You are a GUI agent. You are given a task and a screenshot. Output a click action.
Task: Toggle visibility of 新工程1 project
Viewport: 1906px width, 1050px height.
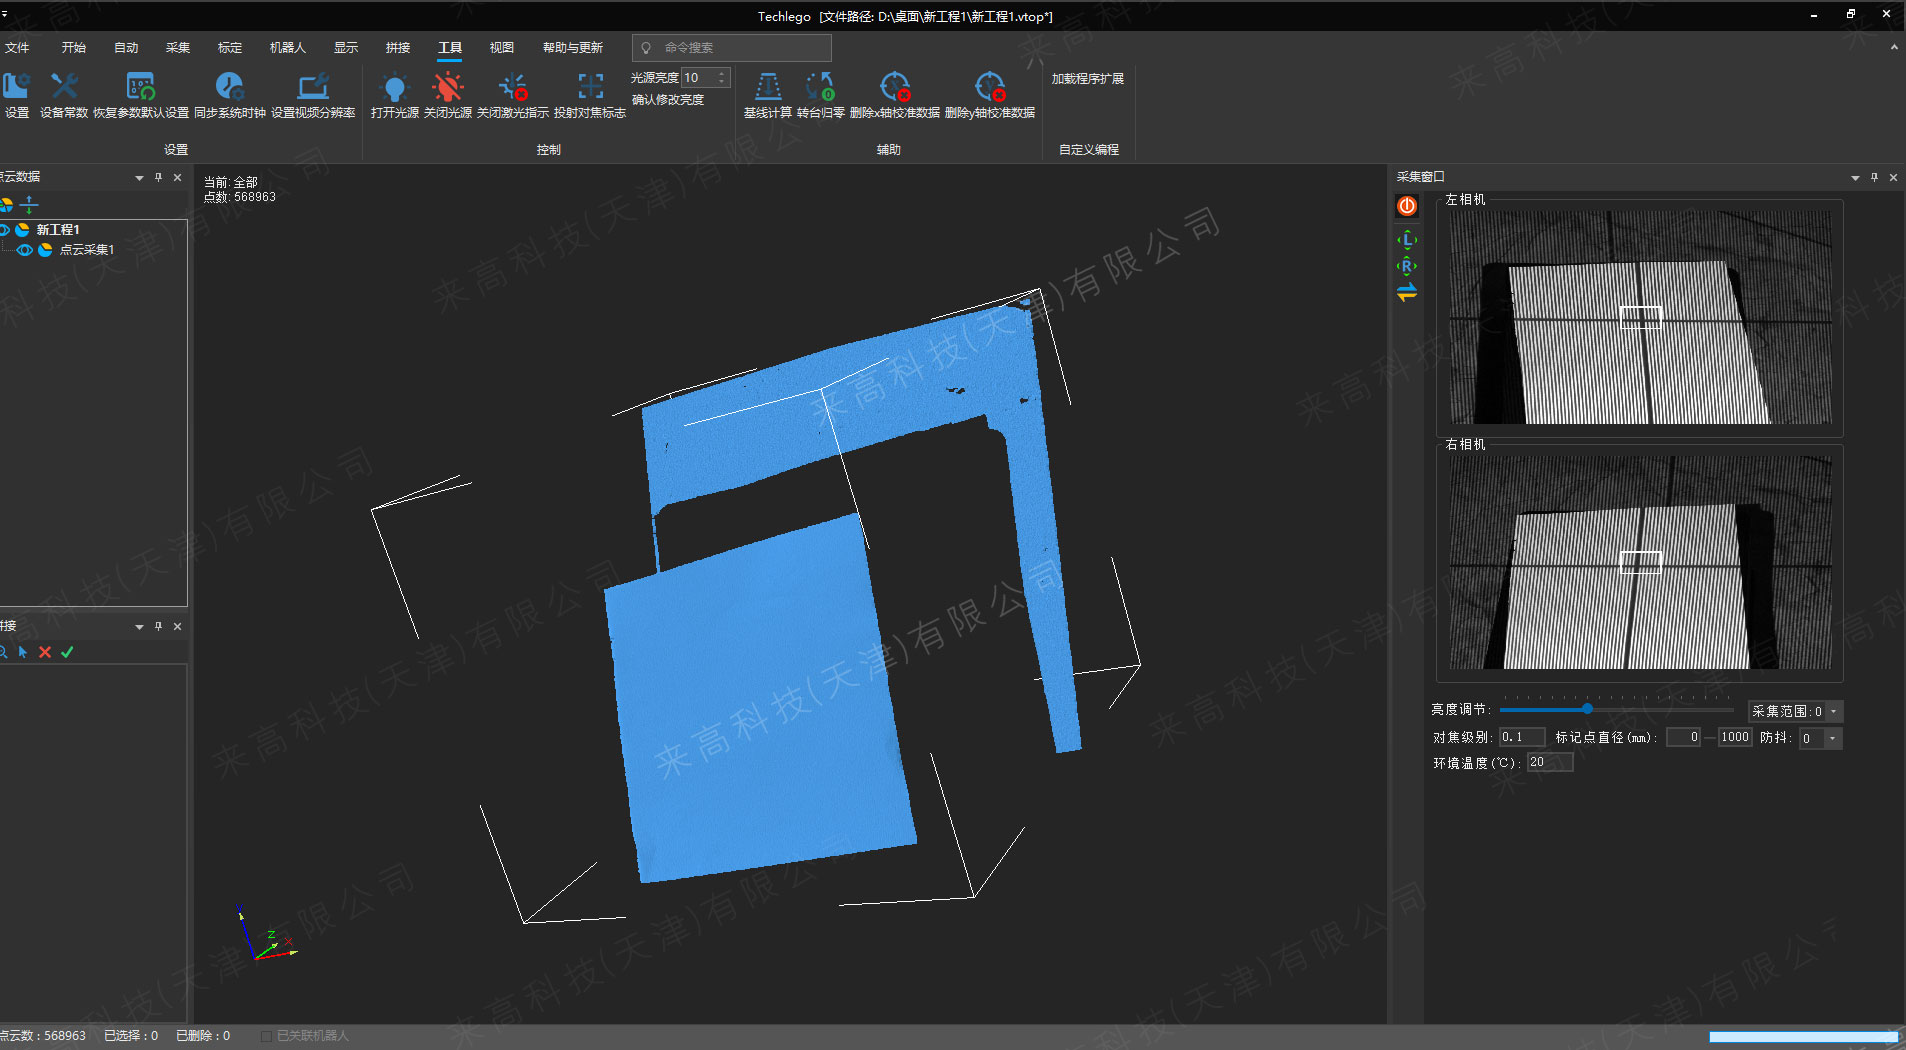coord(5,230)
